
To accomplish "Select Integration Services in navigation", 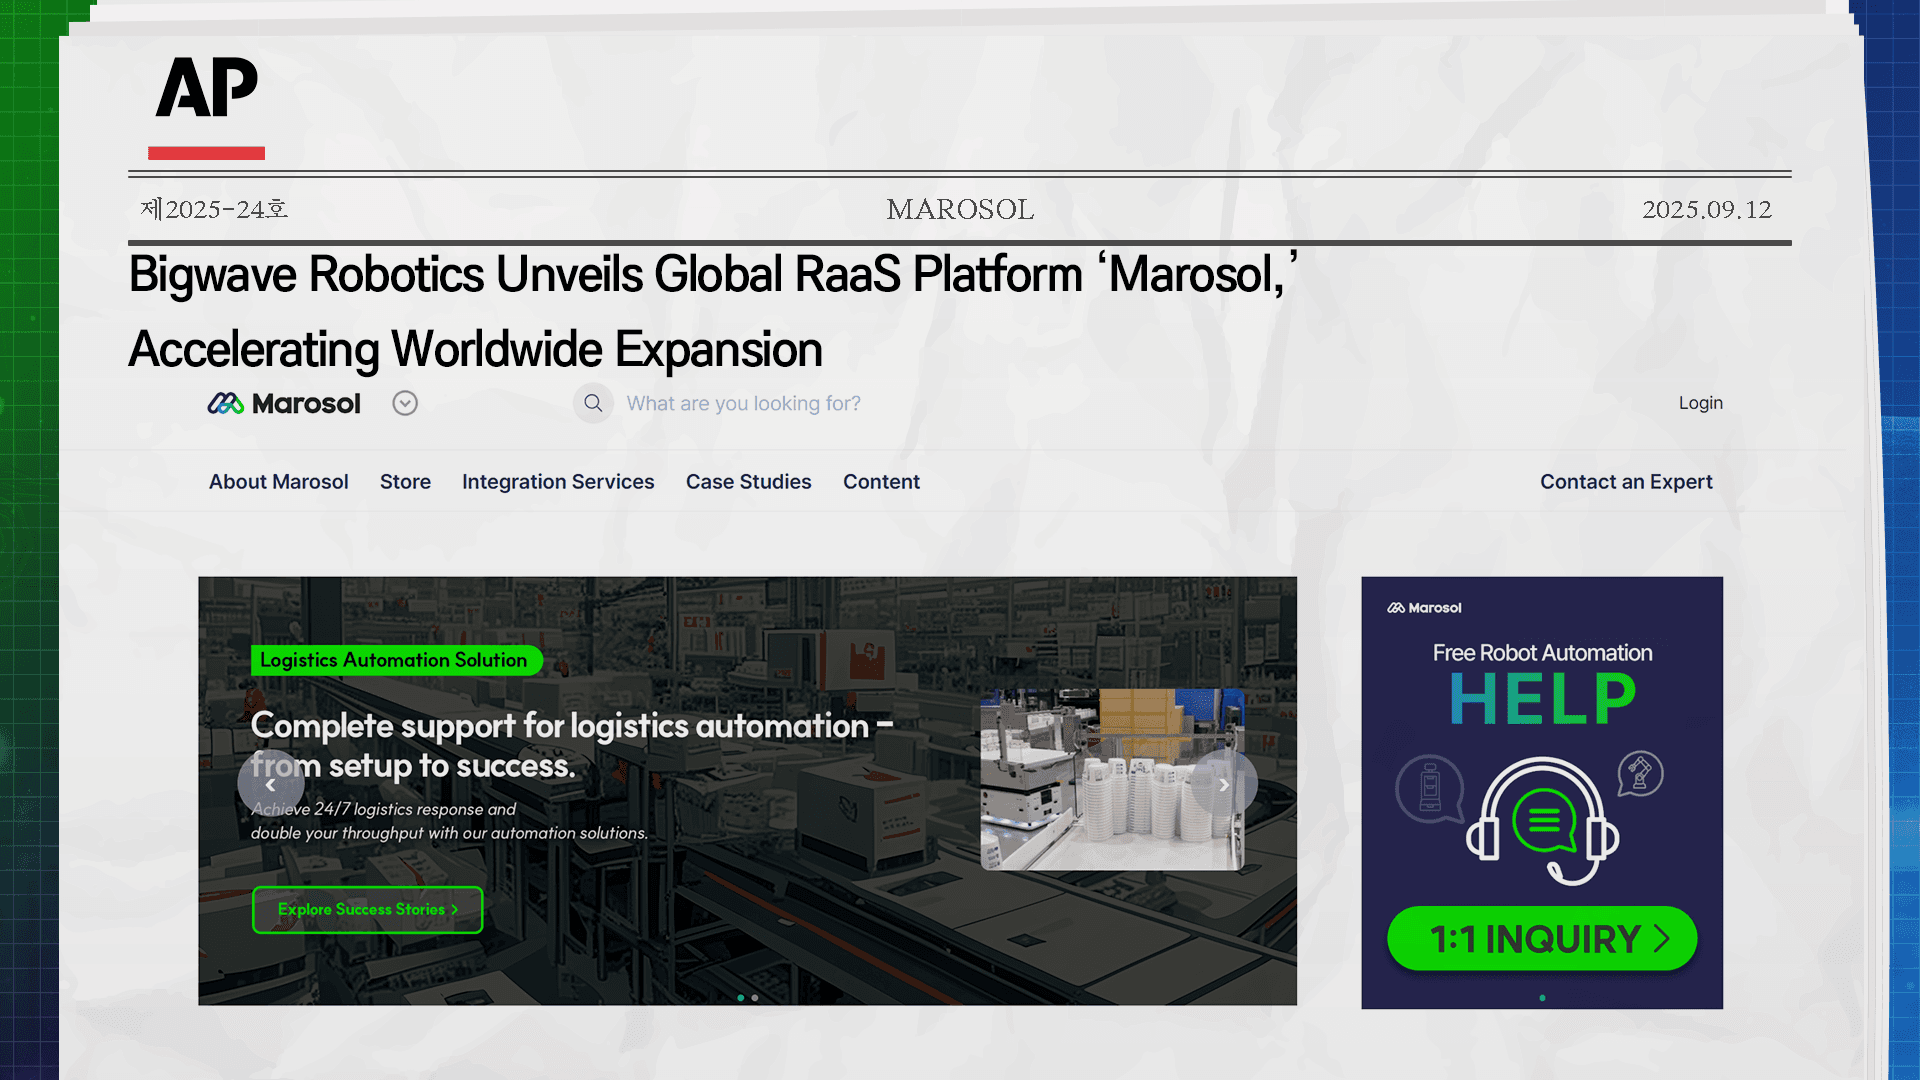I will point(558,482).
